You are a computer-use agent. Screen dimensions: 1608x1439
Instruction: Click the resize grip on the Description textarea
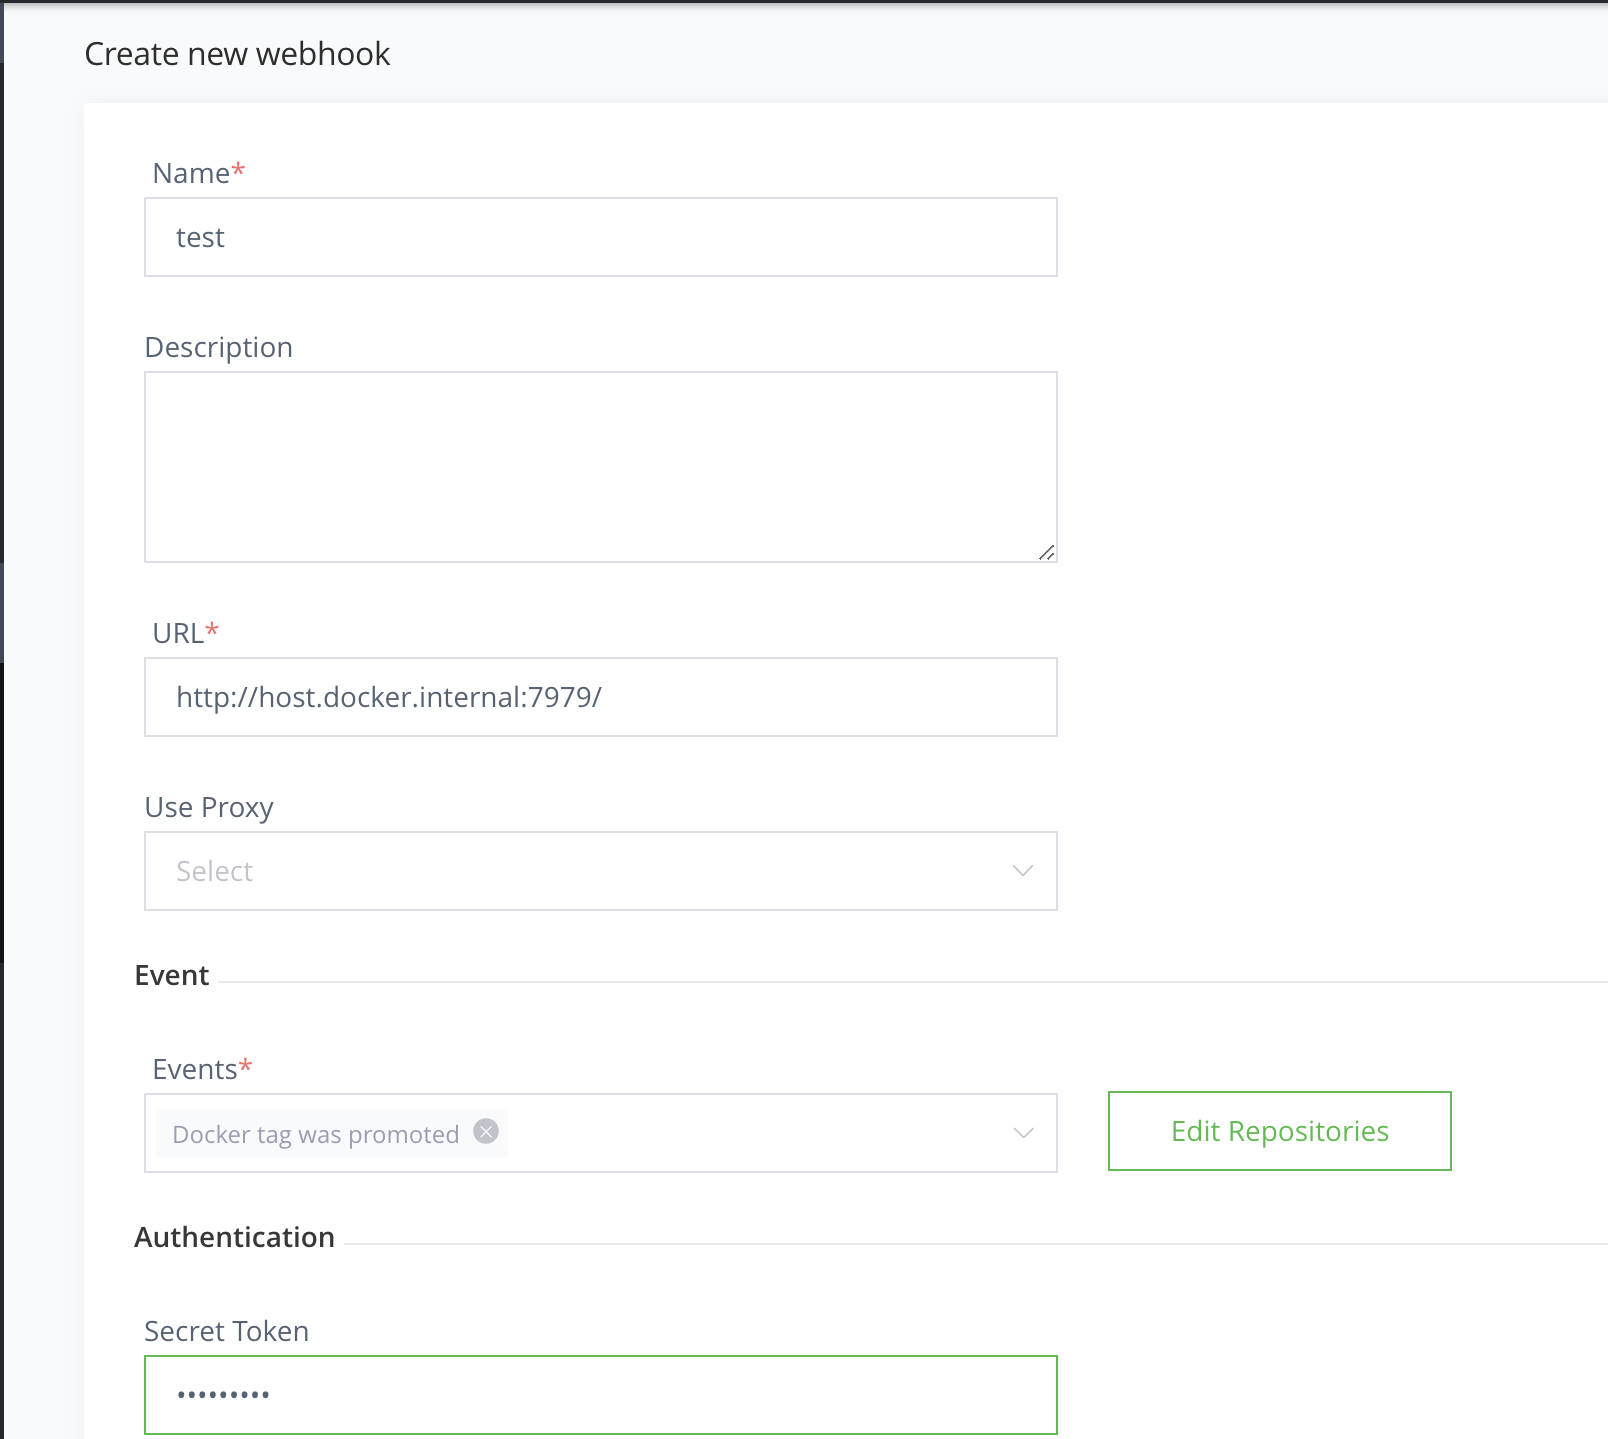[1048, 551]
